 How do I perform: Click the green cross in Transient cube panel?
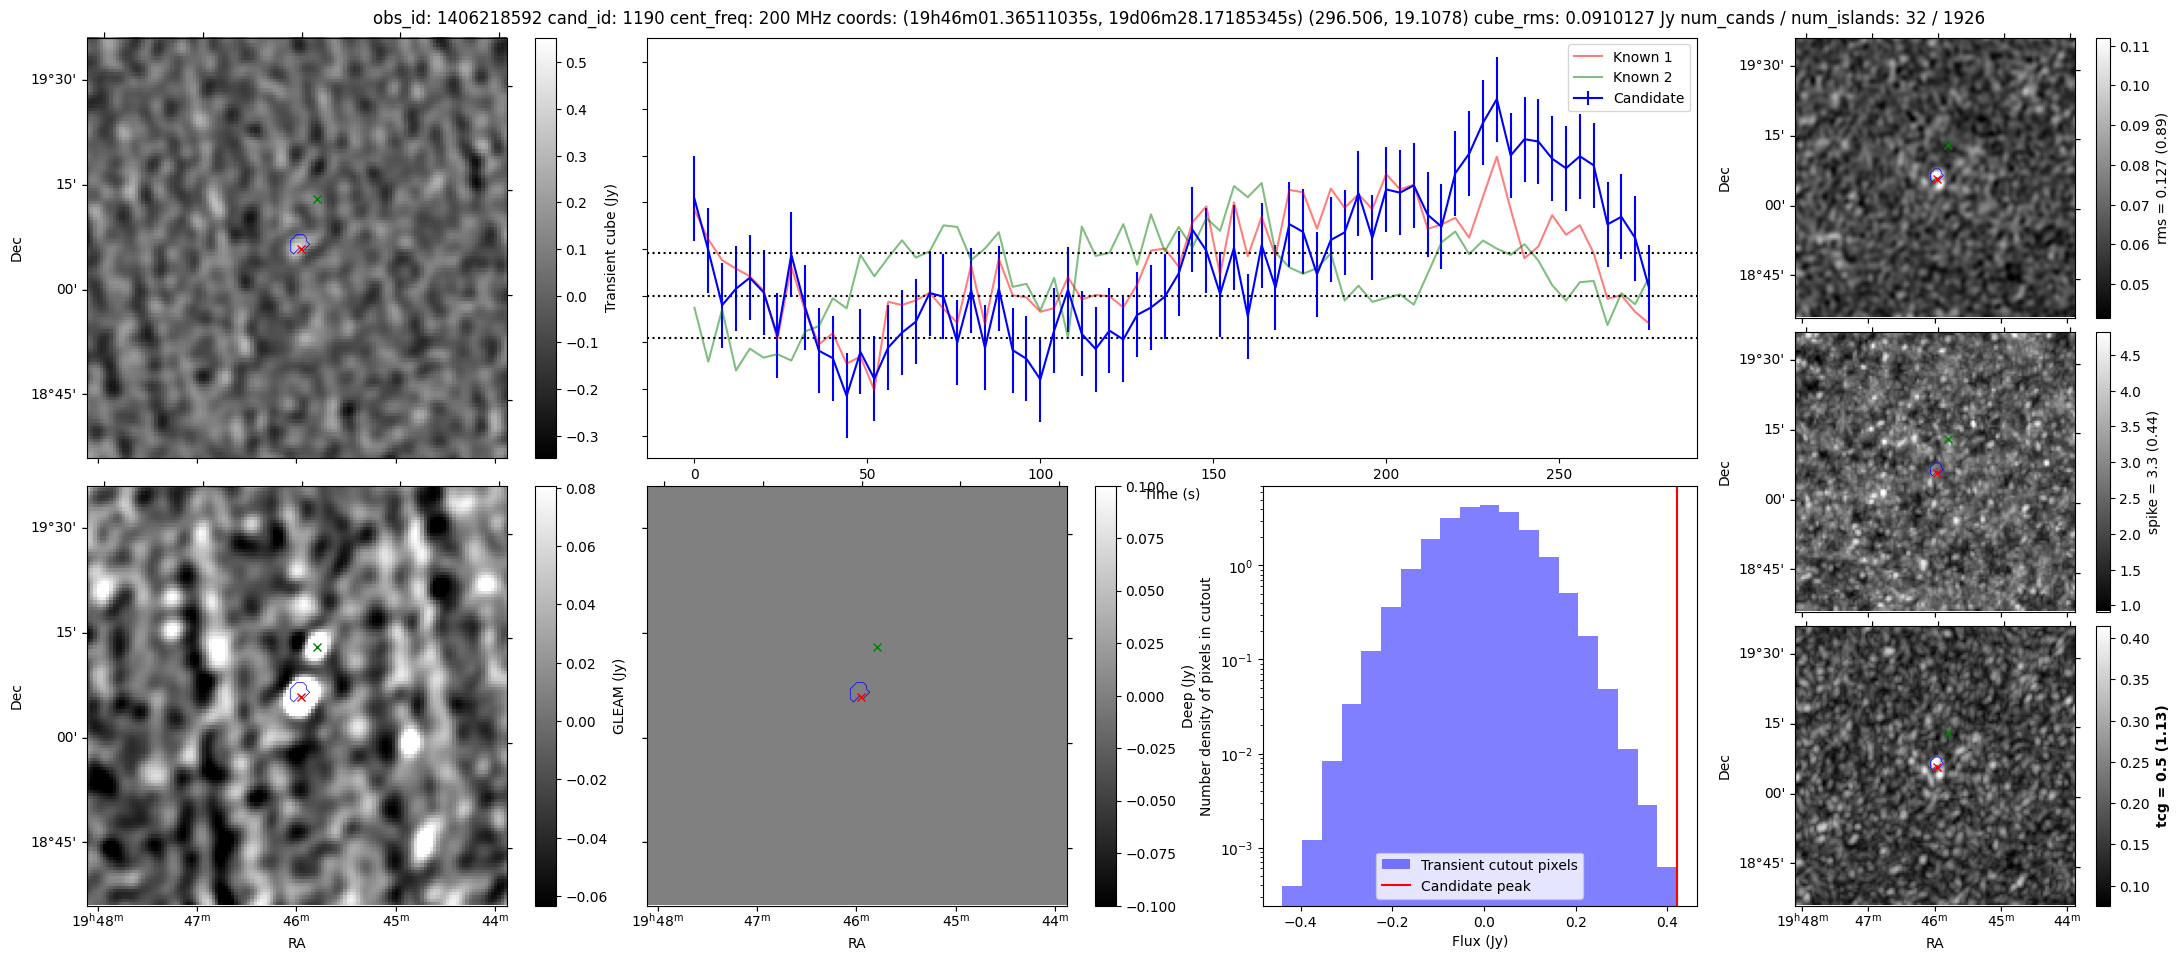tap(317, 199)
